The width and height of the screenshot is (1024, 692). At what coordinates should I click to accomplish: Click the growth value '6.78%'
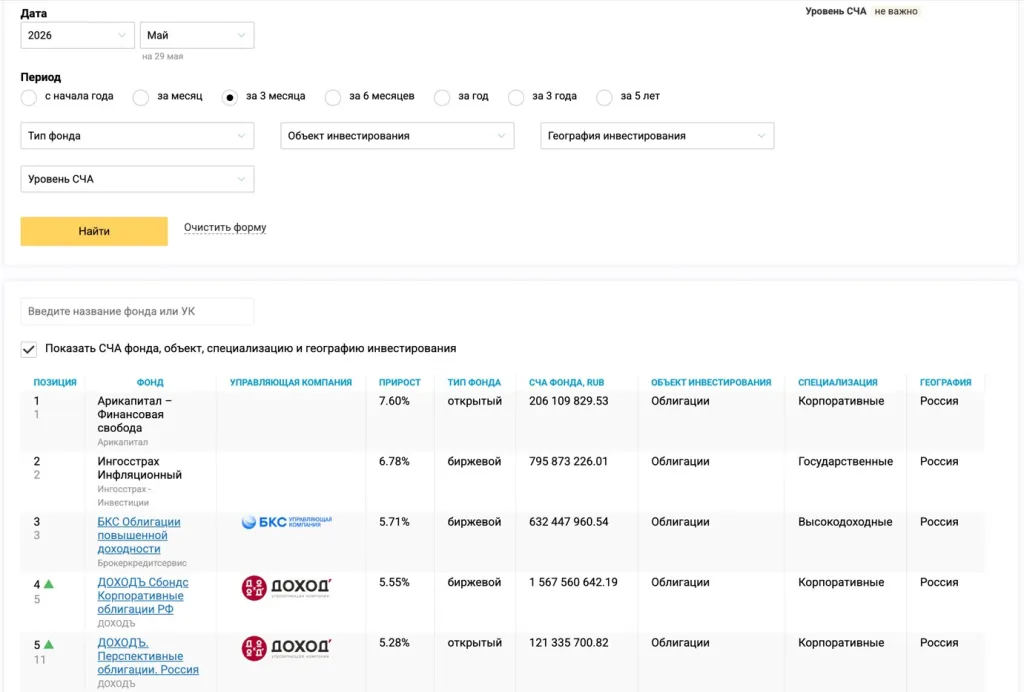pyautogui.click(x=394, y=462)
